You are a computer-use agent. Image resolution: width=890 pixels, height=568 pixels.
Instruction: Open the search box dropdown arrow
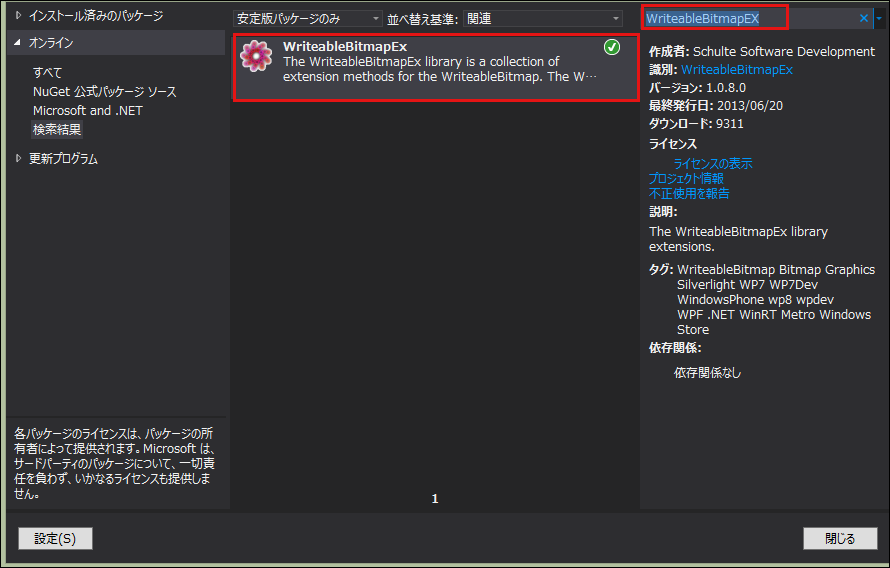(879, 18)
